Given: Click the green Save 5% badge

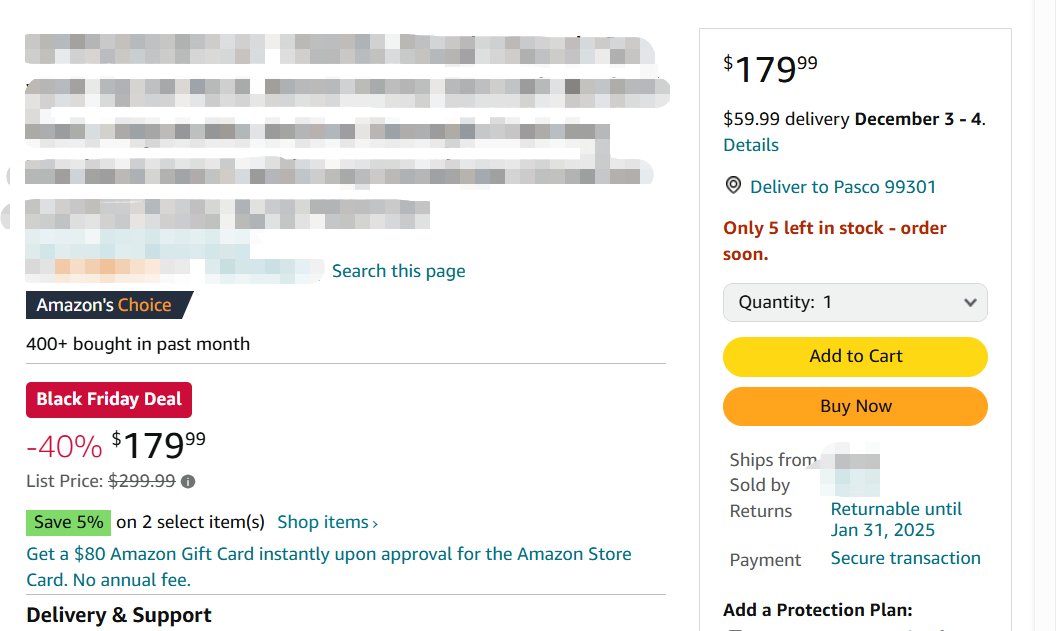Looking at the screenshot, I should click(x=68, y=522).
